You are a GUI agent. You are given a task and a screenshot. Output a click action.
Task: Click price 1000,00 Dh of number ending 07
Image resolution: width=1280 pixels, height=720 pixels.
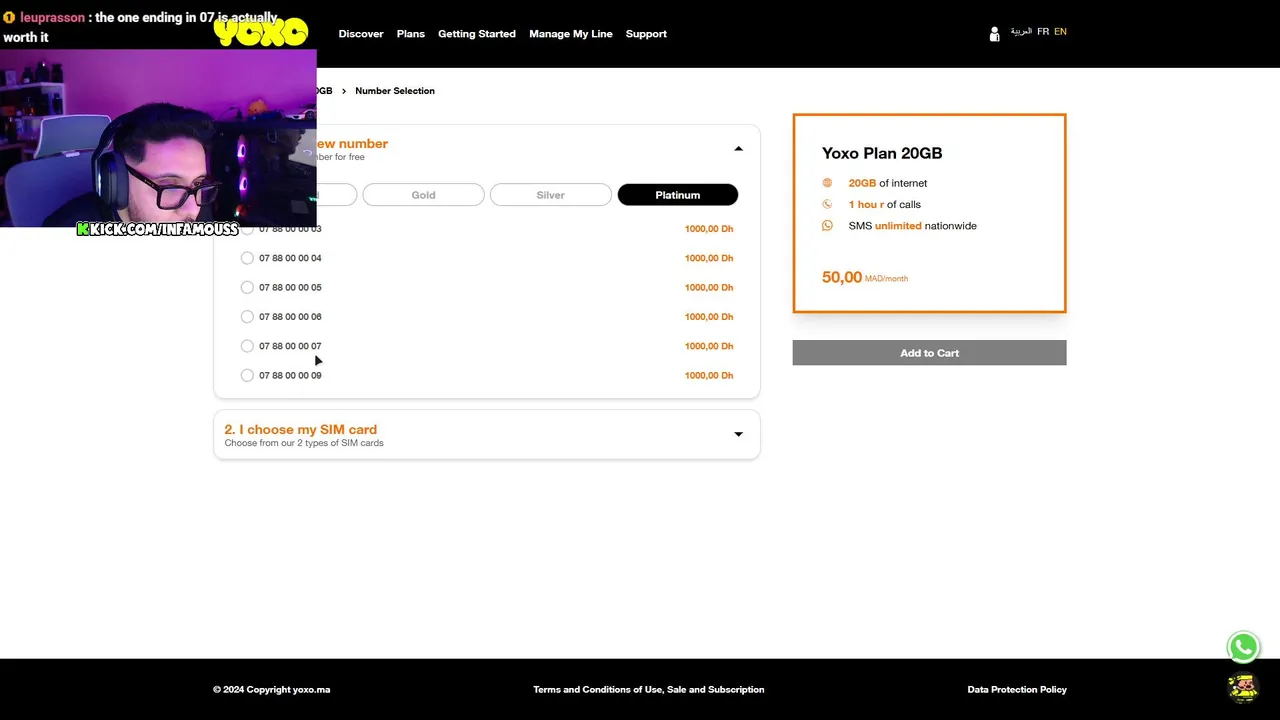(x=709, y=346)
